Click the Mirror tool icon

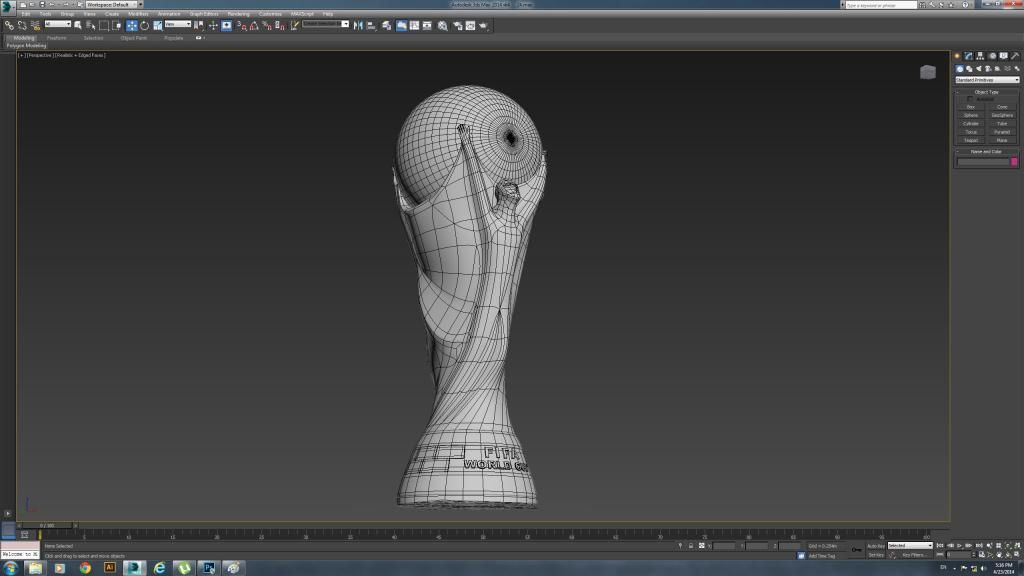tap(358, 25)
